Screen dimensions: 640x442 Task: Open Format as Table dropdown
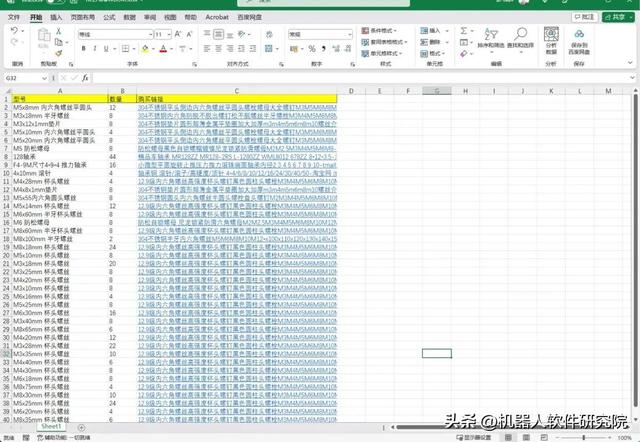[384, 42]
